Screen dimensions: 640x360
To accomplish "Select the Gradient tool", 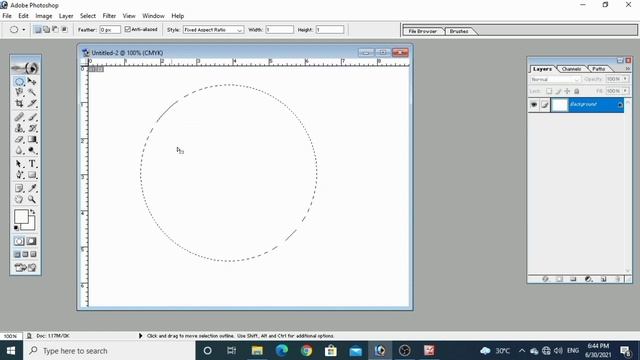I will [x=32, y=140].
